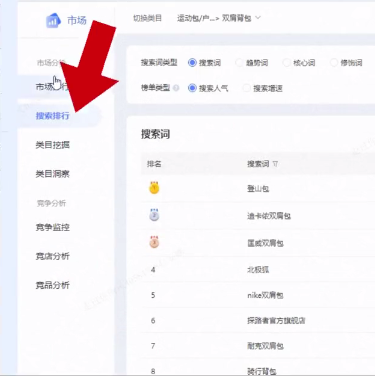Screen dimensions: 375x376
Task: Click the 搜索词 section heading
Action: click(155, 134)
